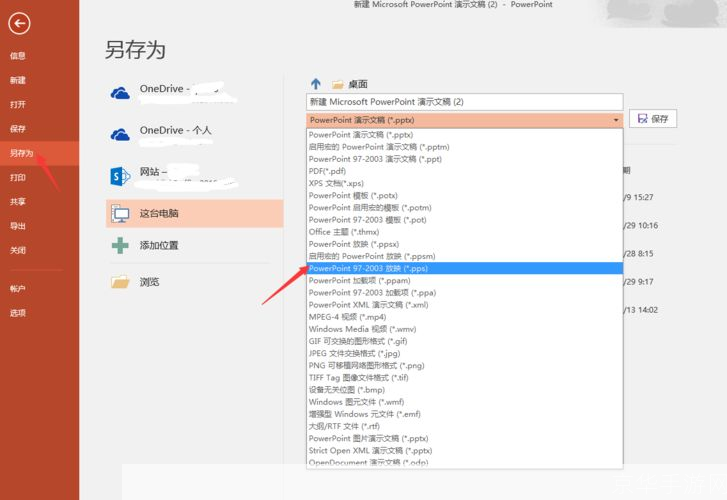Click the 浏览 folder icon

(120, 282)
